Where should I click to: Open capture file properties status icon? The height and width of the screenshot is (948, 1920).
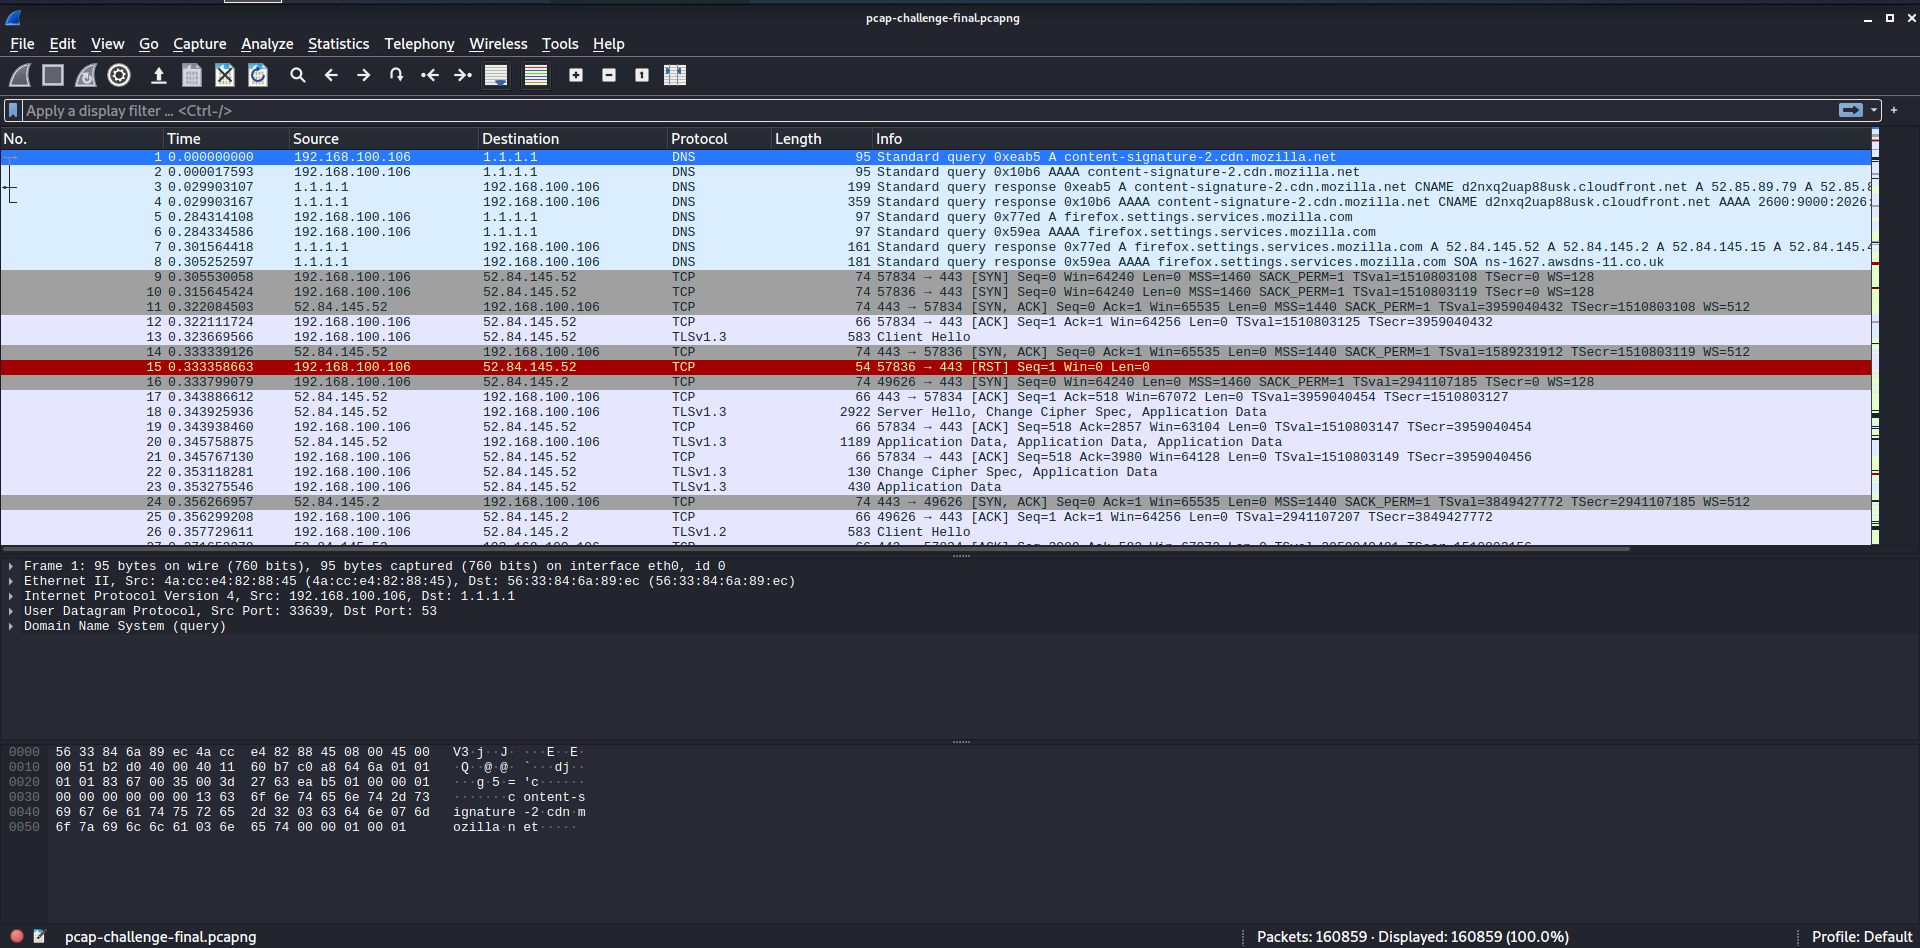39,937
